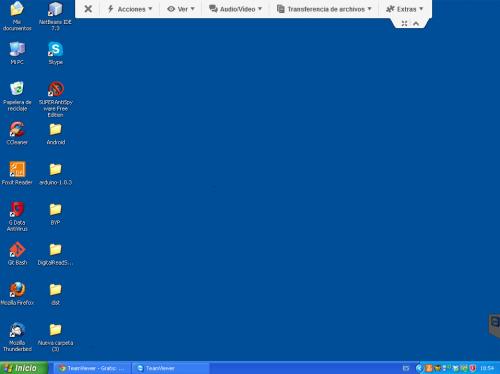500x374 pixels.
Task: Select the arduino-1.0.3 folder
Action: (55, 173)
